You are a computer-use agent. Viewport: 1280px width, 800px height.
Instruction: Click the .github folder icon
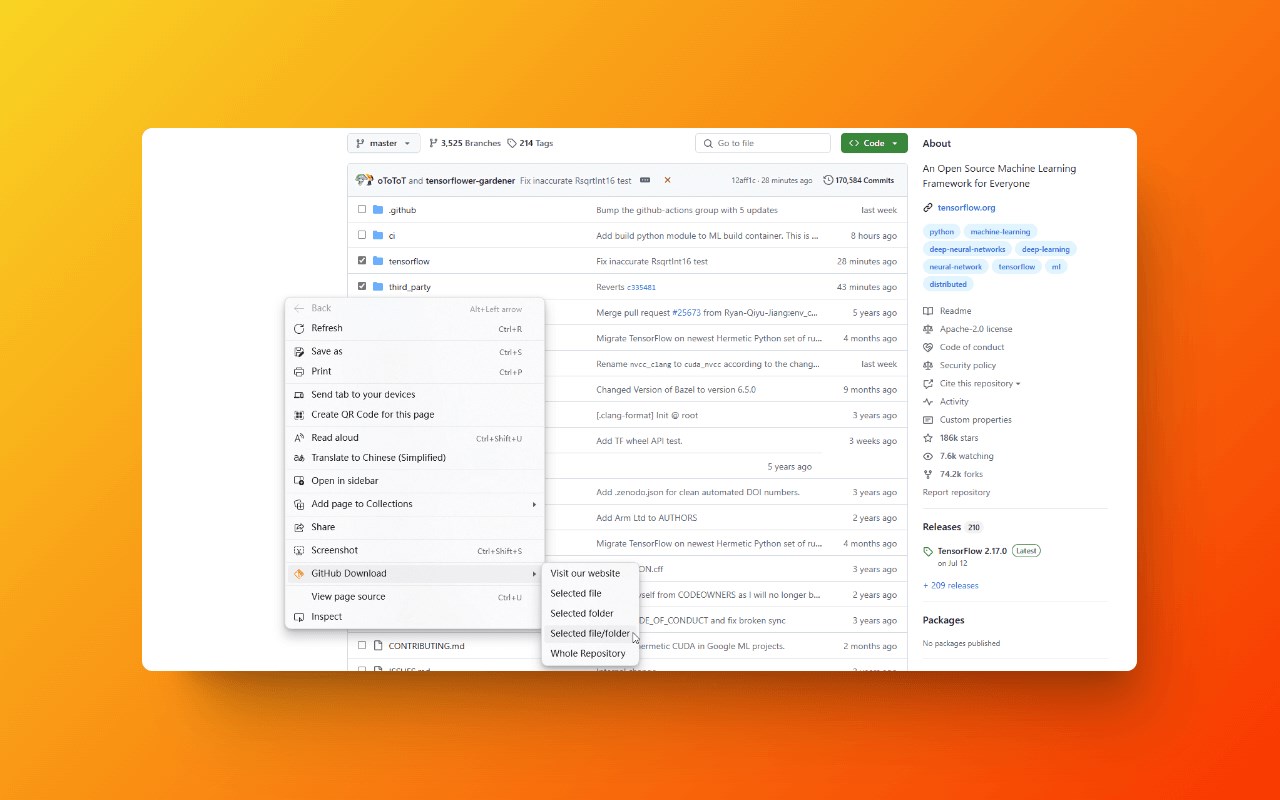pyautogui.click(x=378, y=210)
